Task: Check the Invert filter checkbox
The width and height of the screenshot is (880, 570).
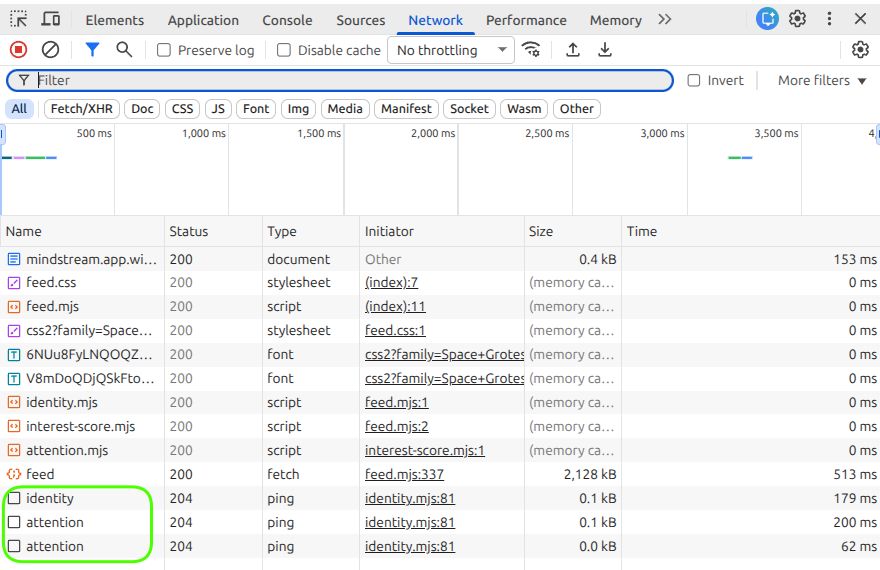Action: click(x=694, y=81)
